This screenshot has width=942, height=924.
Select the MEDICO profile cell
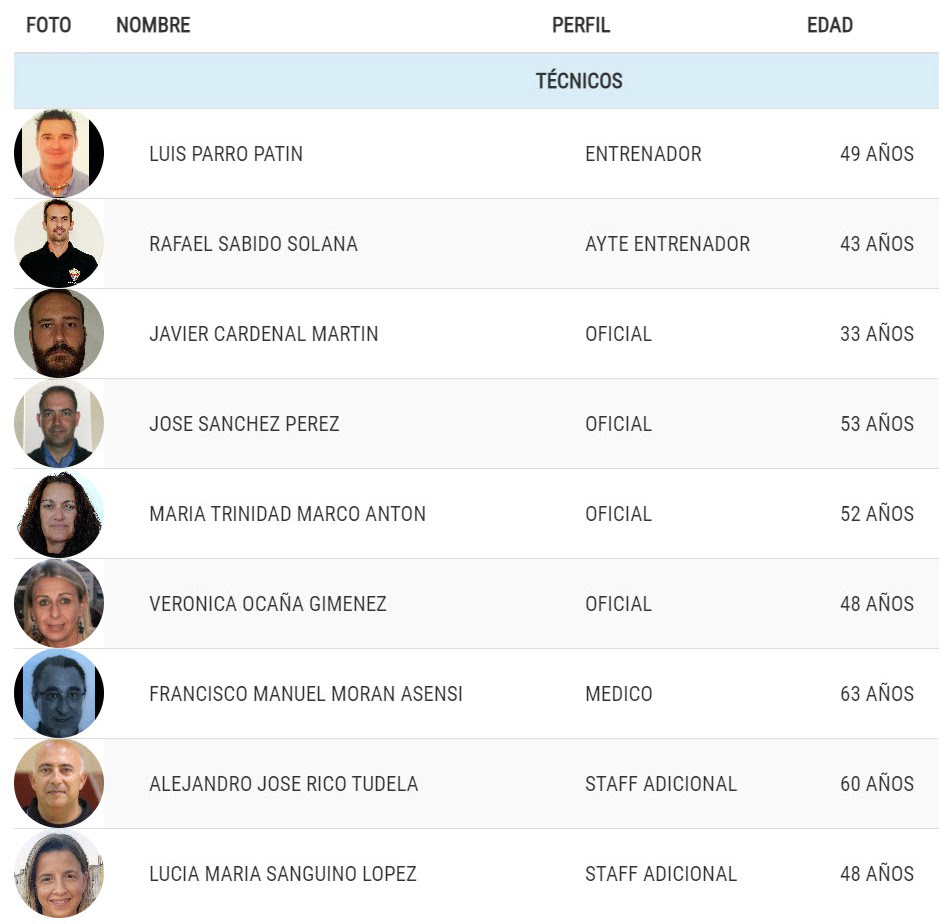pyautogui.click(x=619, y=694)
